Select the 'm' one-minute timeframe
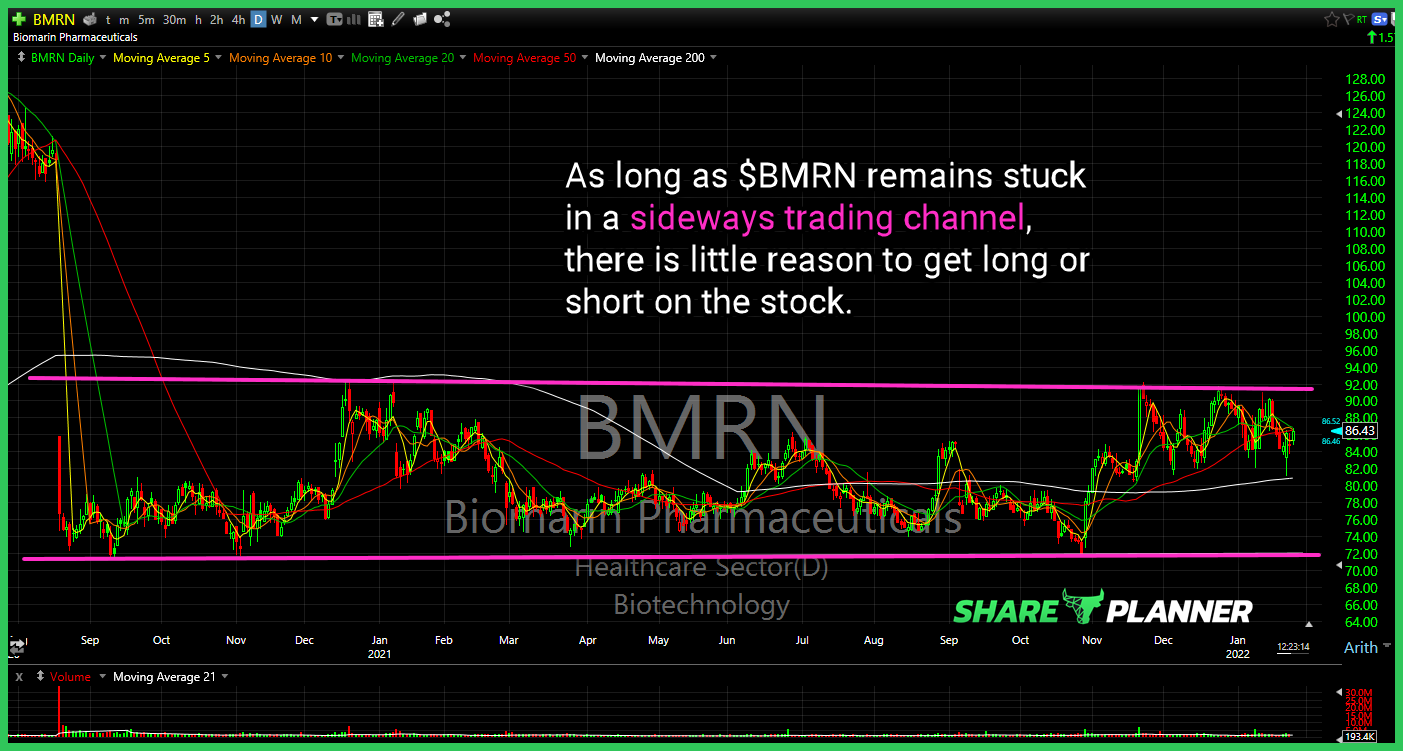This screenshot has height=751, width=1403. pos(124,20)
